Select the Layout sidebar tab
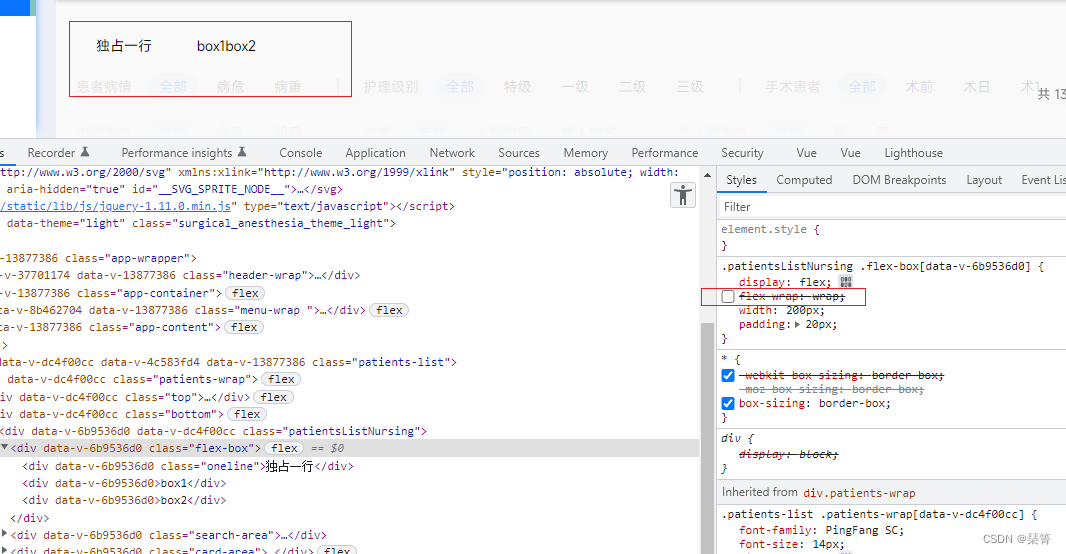Image resolution: width=1066 pixels, height=554 pixels. point(984,179)
